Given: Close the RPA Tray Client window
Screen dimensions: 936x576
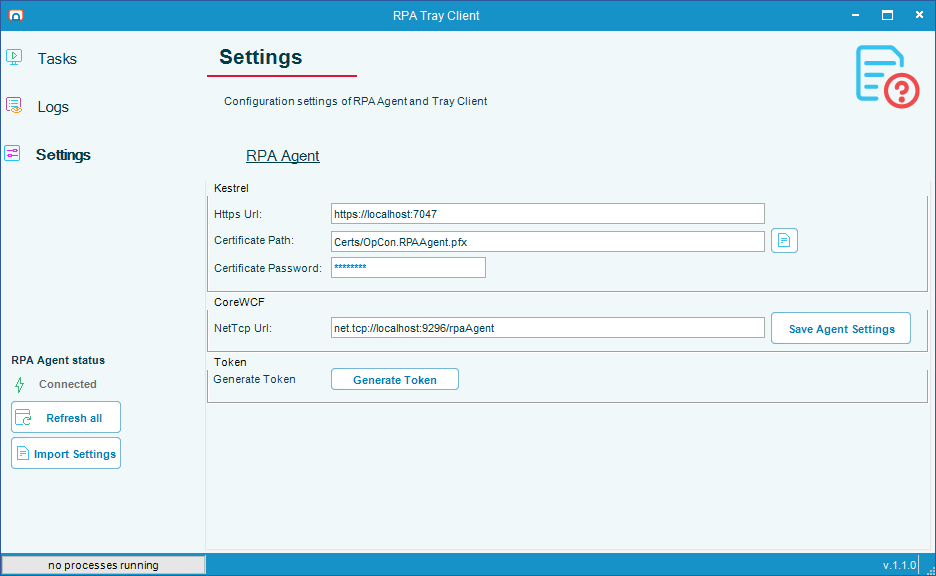Looking at the screenshot, I should point(919,15).
